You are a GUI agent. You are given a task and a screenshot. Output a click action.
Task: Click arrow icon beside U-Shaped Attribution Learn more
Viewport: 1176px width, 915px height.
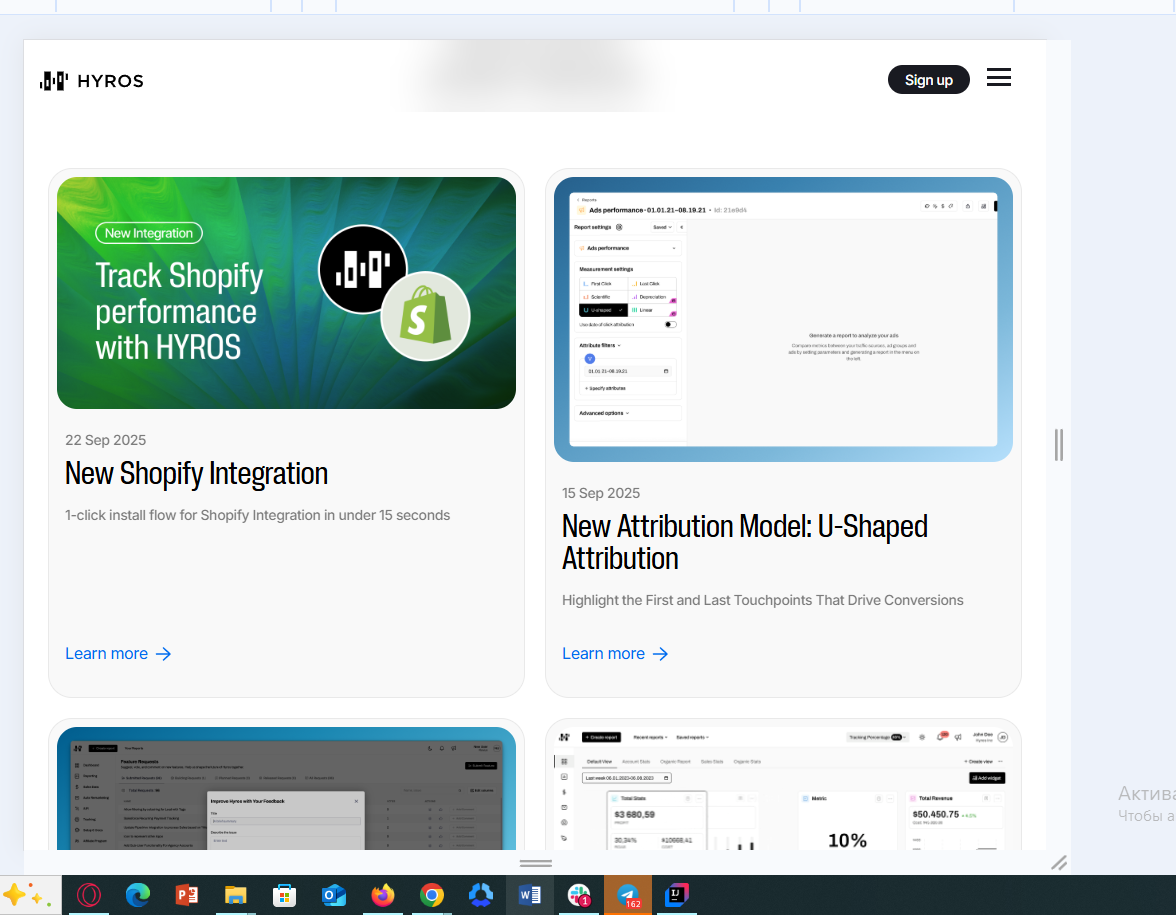point(661,654)
